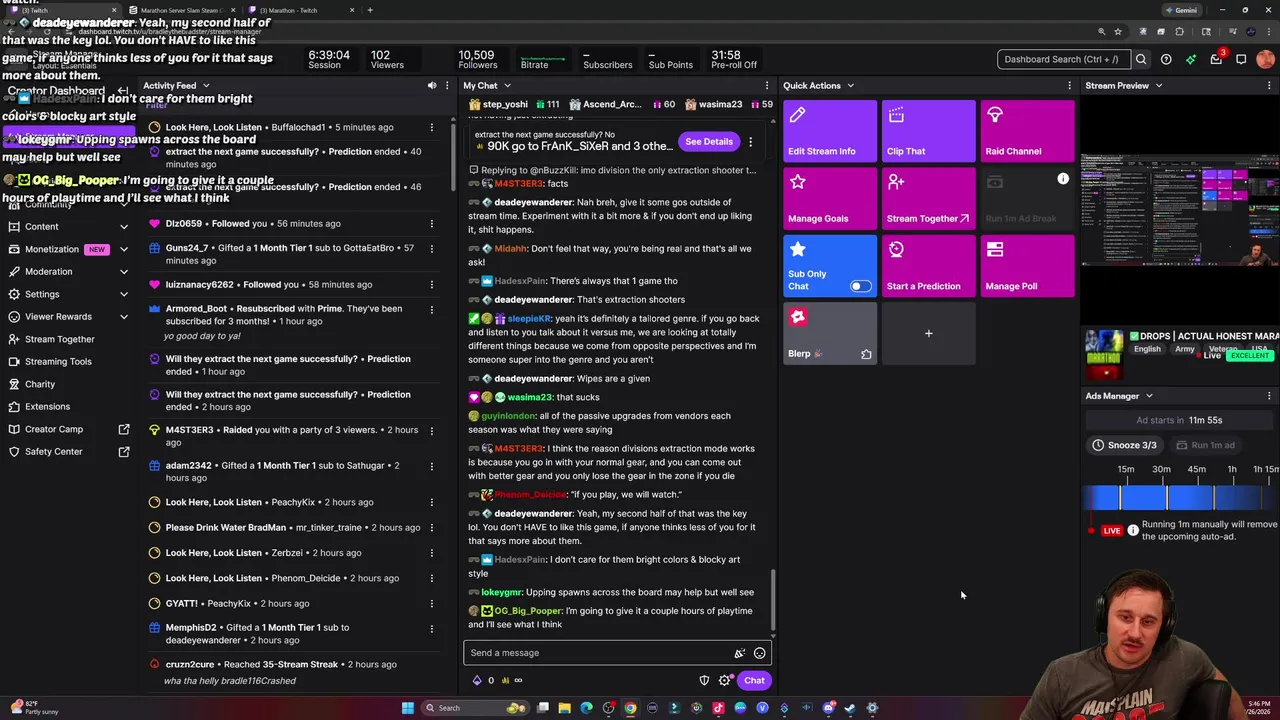The image size is (1280, 720).
Task: Open chat settings gear icon
Action: pos(725,681)
